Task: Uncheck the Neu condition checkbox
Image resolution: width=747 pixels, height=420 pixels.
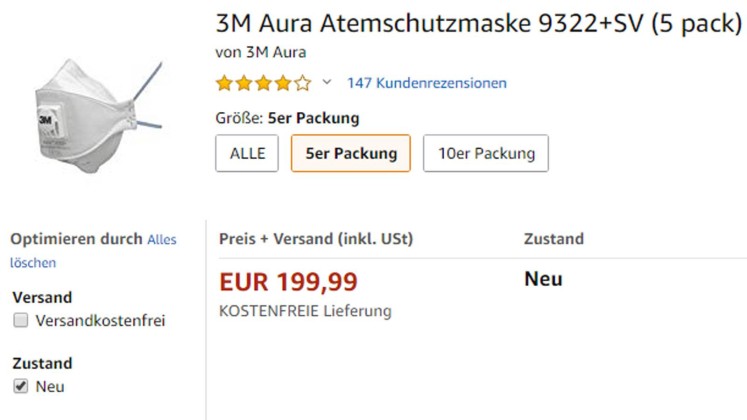Action: (x=21, y=386)
